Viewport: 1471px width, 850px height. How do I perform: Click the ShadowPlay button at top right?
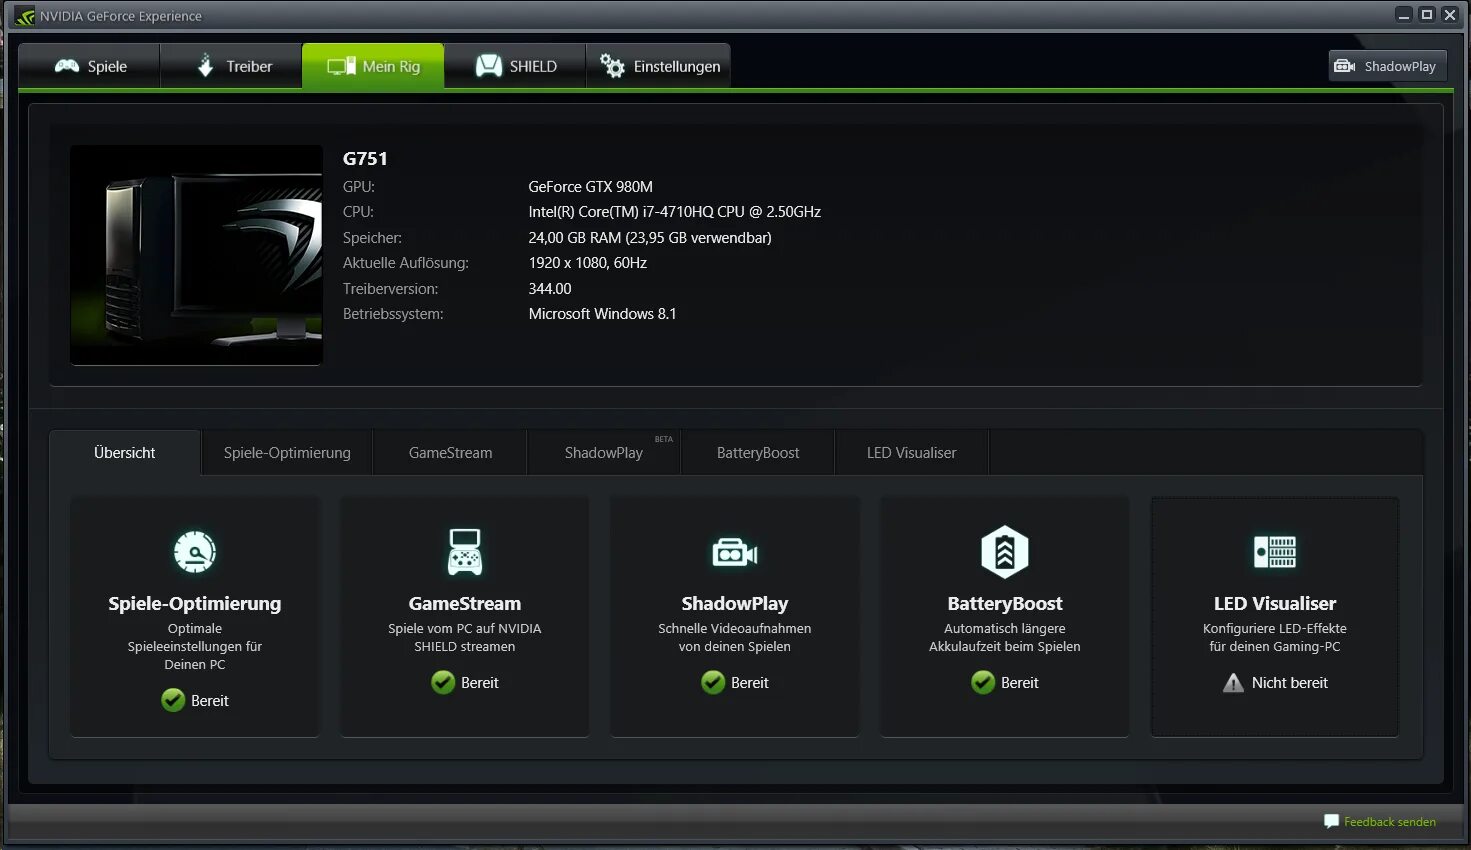click(x=1388, y=66)
